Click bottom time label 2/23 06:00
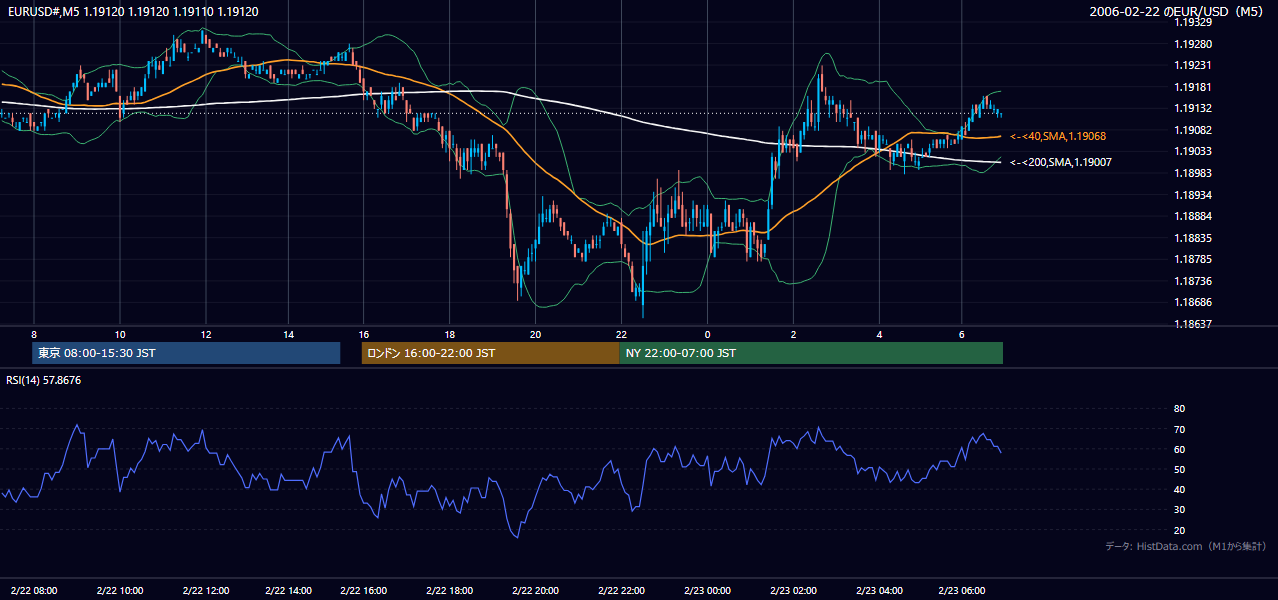Image resolution: width=1278 pixels, height=600 pixels. pos(963,590)
